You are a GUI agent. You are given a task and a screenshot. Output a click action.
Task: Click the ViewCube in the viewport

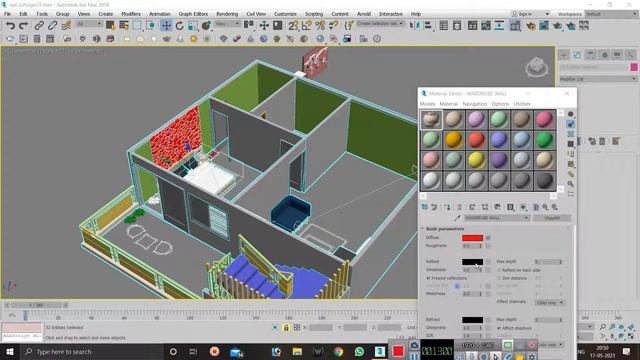point(537,67)
